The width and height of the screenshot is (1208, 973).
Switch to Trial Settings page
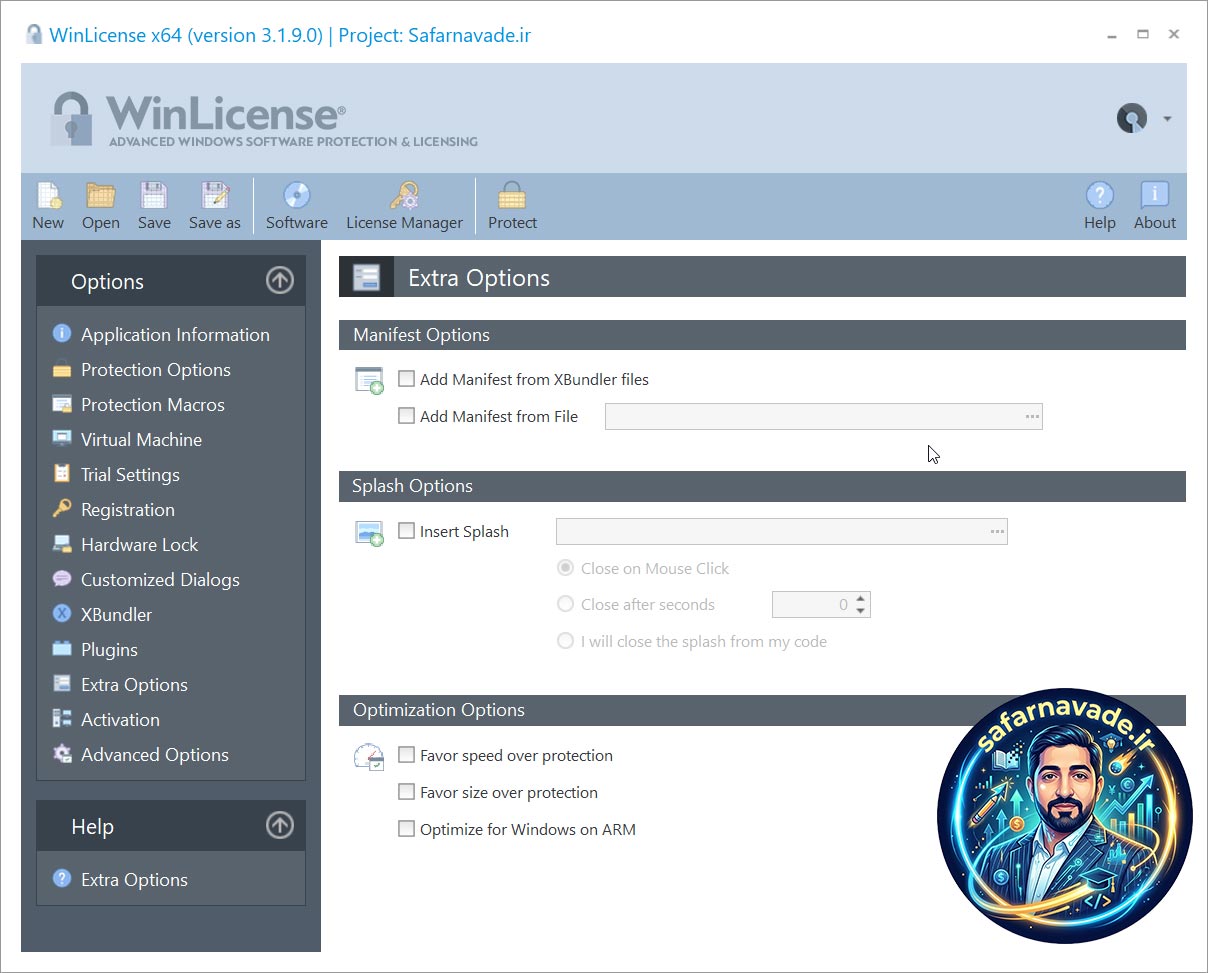130,474
